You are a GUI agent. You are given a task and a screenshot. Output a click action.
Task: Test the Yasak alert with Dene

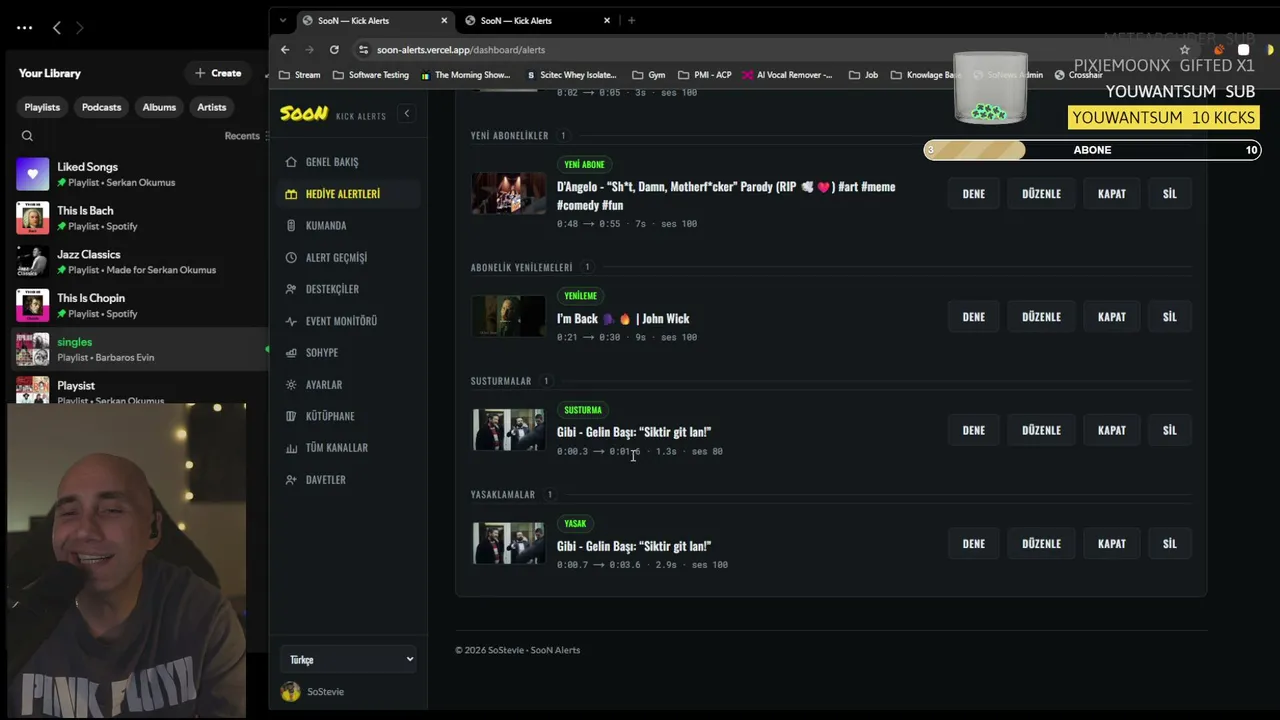pos(974,544)
